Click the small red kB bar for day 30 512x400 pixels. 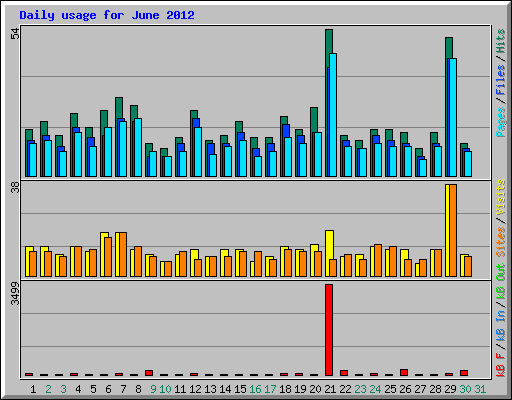[x=464, y=373]
